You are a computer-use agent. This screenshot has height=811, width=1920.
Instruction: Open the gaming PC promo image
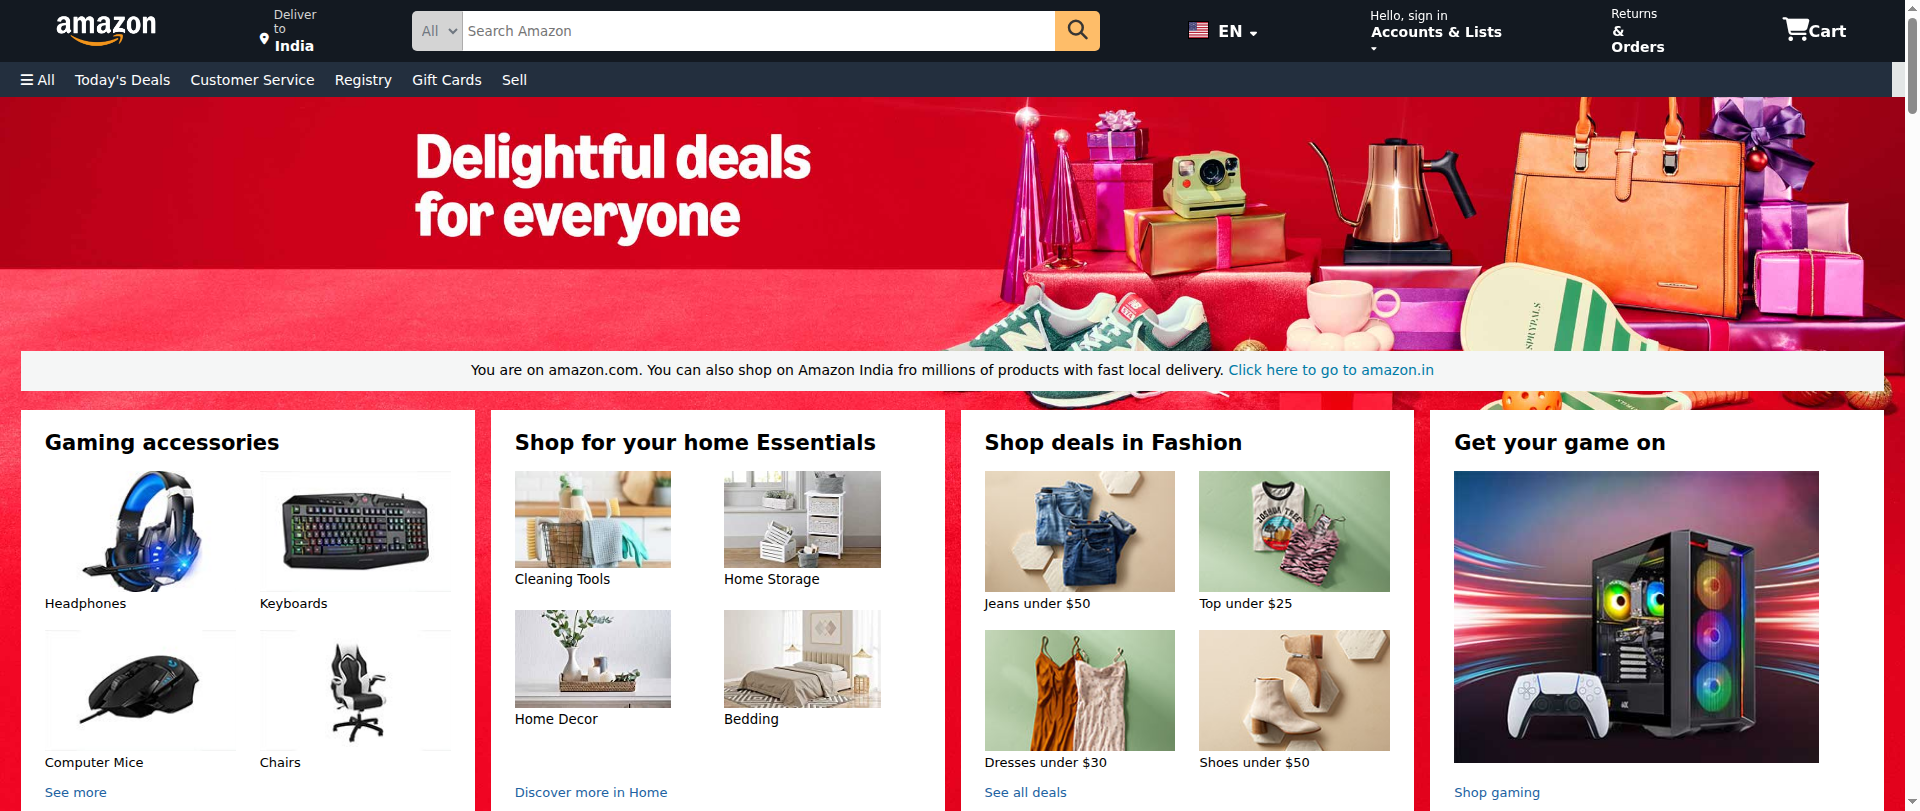tap(1636, 617)
